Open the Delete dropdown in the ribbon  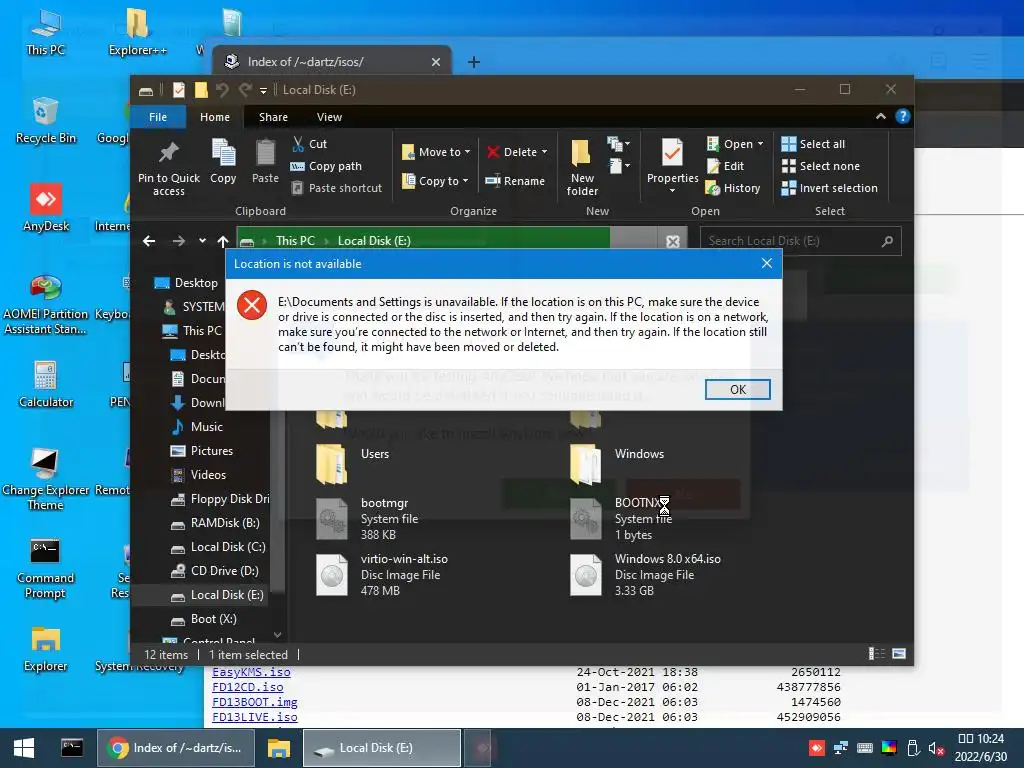[x=517, y=152]
